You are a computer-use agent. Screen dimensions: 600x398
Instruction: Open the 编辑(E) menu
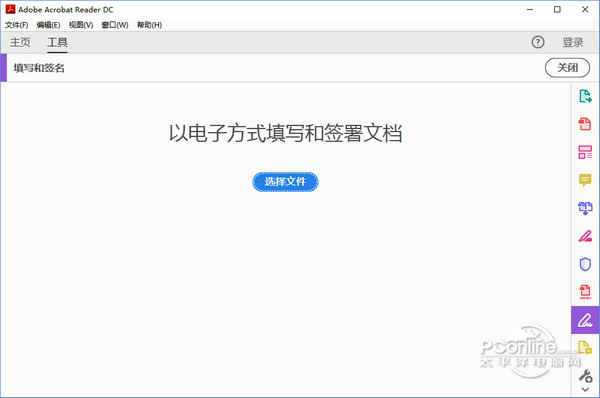(x=48, y=25)
